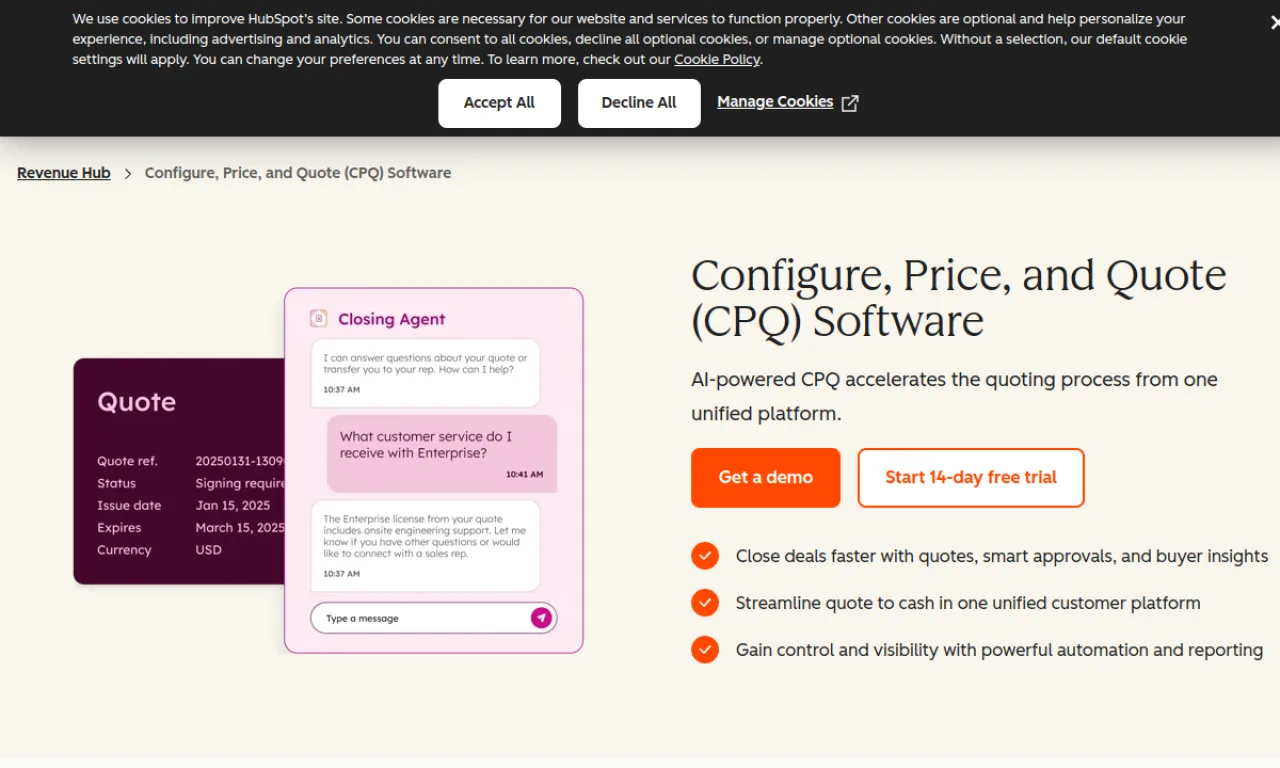Click the 'AI-powered CPQ accelerates' subheading
Screen dimensions: 1280x768
click(x=954, y=397)
